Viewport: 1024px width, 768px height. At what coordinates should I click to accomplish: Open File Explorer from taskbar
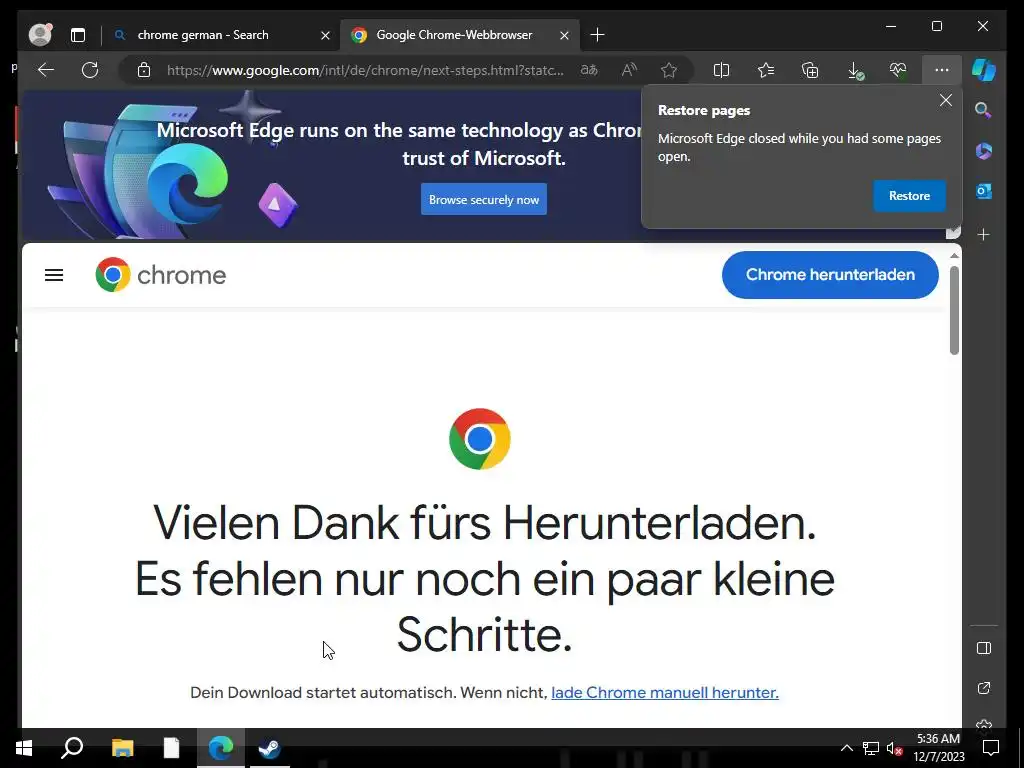point(122,748)
